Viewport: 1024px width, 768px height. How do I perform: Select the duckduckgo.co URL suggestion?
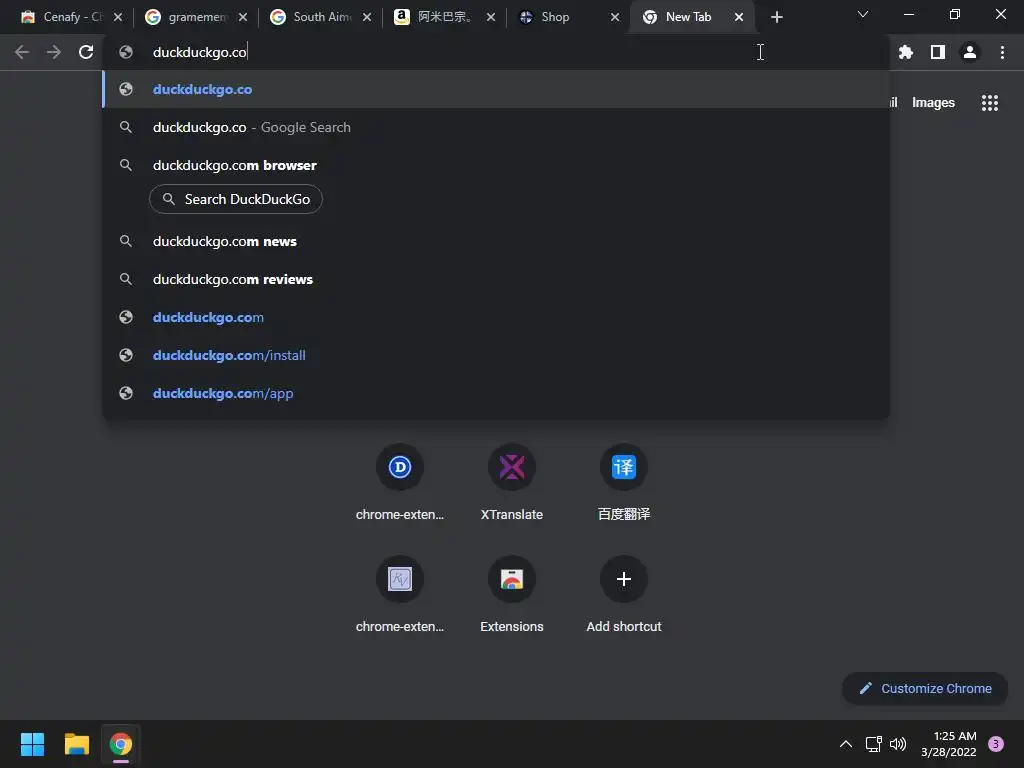(496, 89)
